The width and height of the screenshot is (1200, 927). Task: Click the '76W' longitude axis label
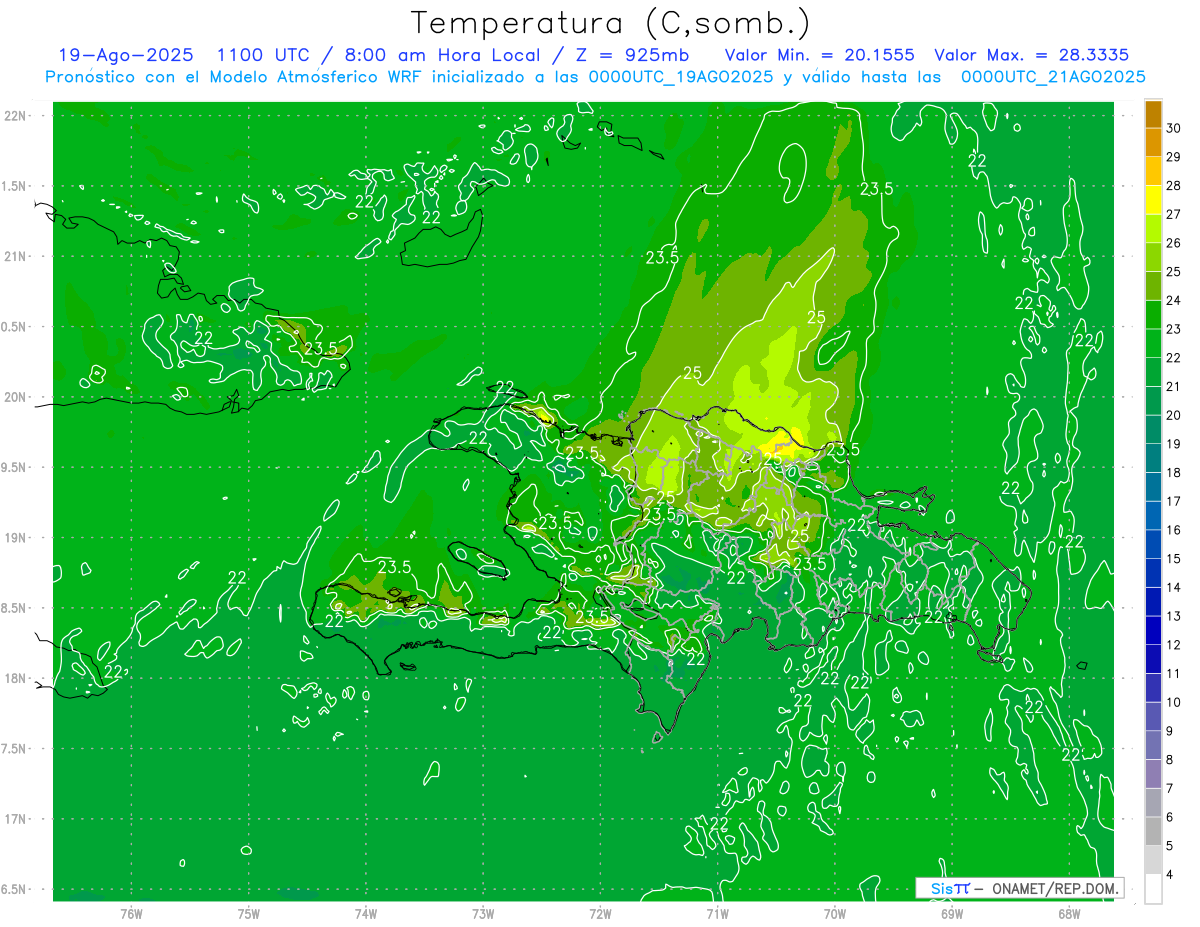pyautogui.click(x=131, y=914)
